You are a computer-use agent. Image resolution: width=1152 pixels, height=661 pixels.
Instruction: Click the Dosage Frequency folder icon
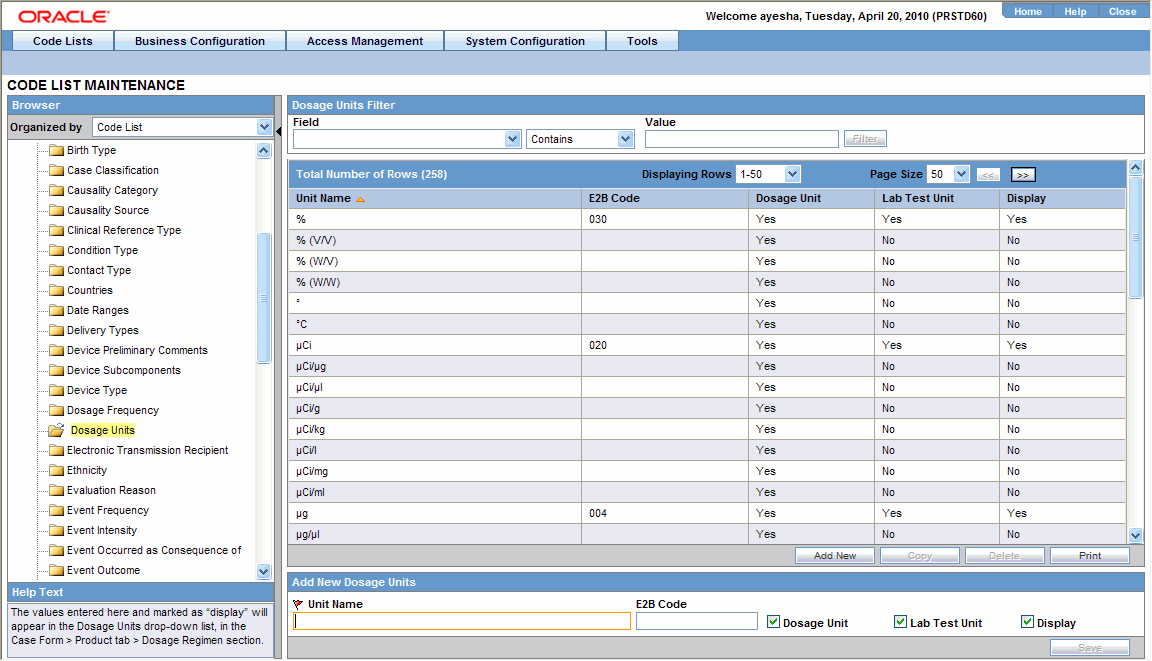[57, 411]
